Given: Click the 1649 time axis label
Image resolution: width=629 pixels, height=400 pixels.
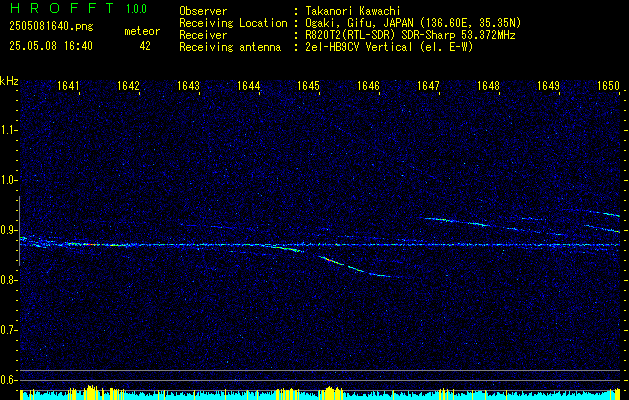Looking at the screenshot, I should point(548,85).
